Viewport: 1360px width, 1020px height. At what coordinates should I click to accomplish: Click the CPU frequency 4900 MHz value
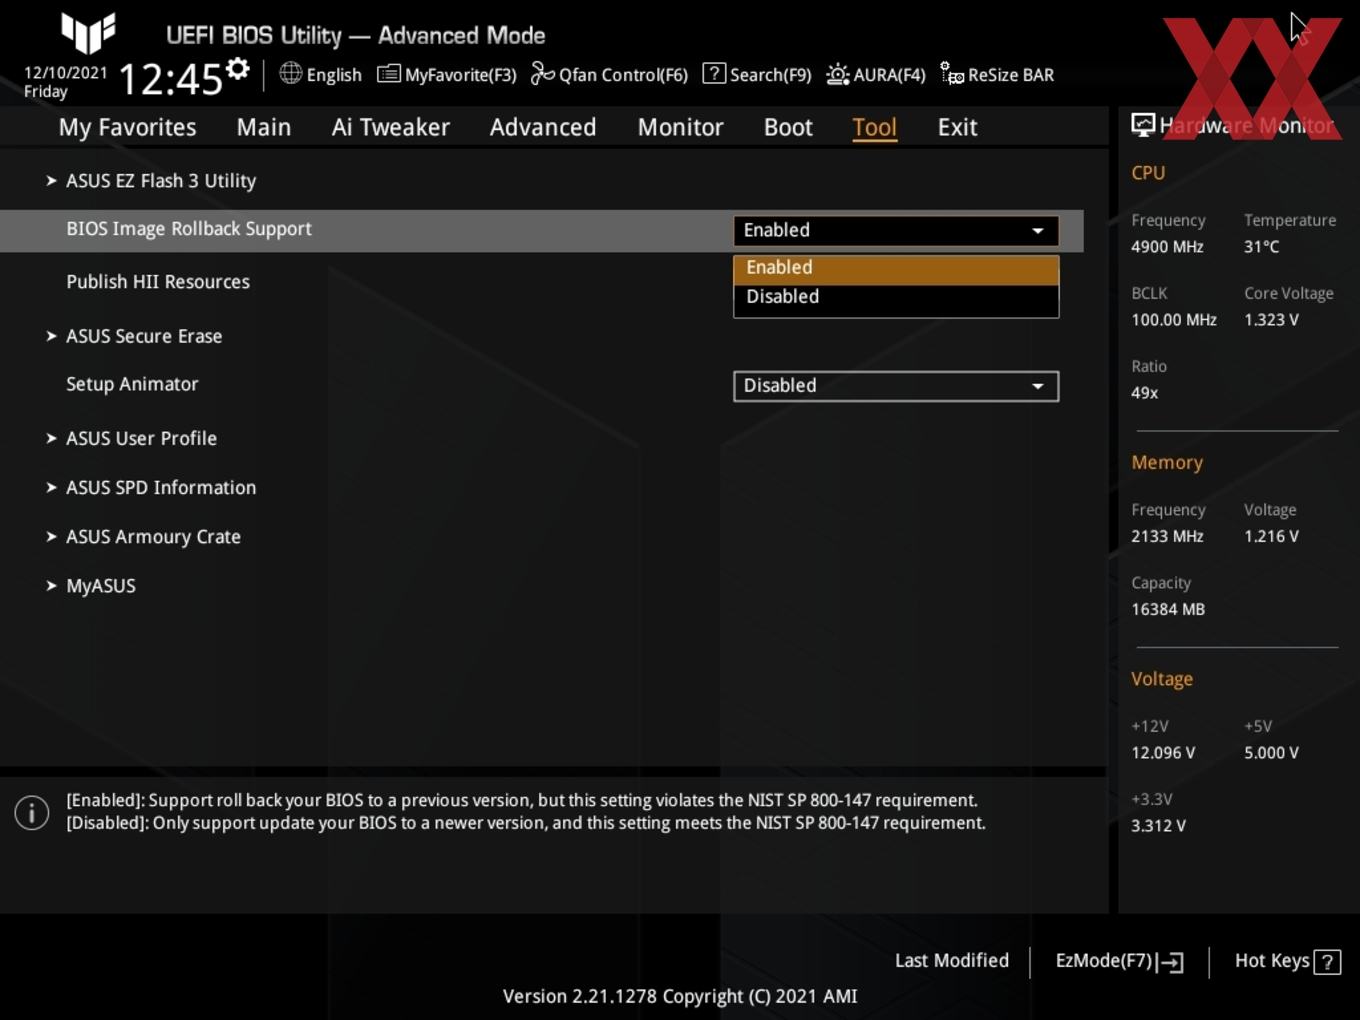point(1167,247)
